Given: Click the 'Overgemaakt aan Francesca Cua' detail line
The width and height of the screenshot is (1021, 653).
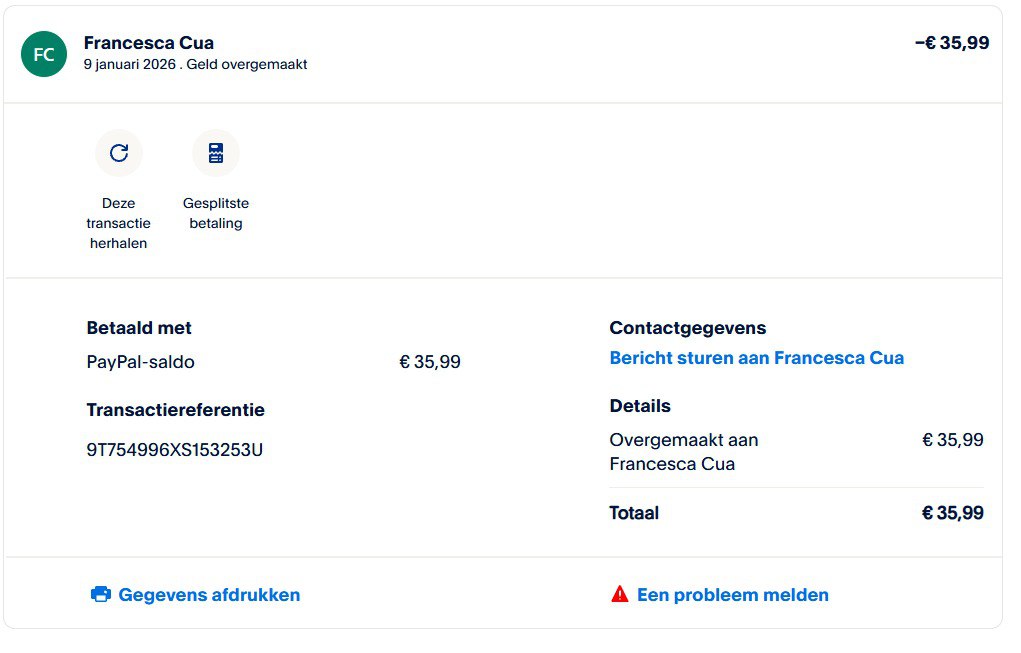Looking at the screenshot, I should click(x=684, y=452).
